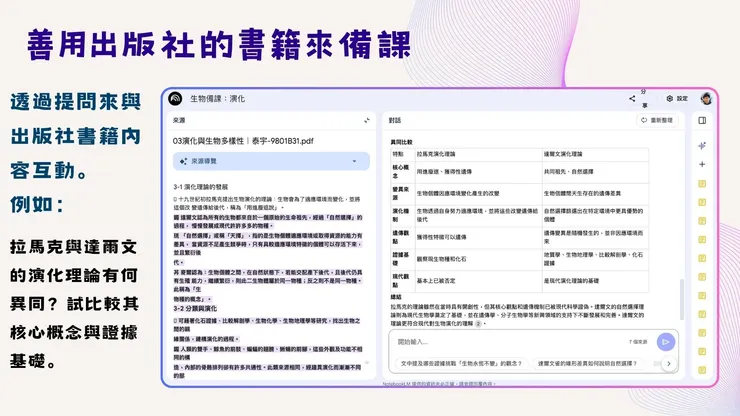Expand the 來源導覽 dropdown arrow
The width and height of the screenshot is (740, 416).
pyautogui.click(x=354, y=161)
